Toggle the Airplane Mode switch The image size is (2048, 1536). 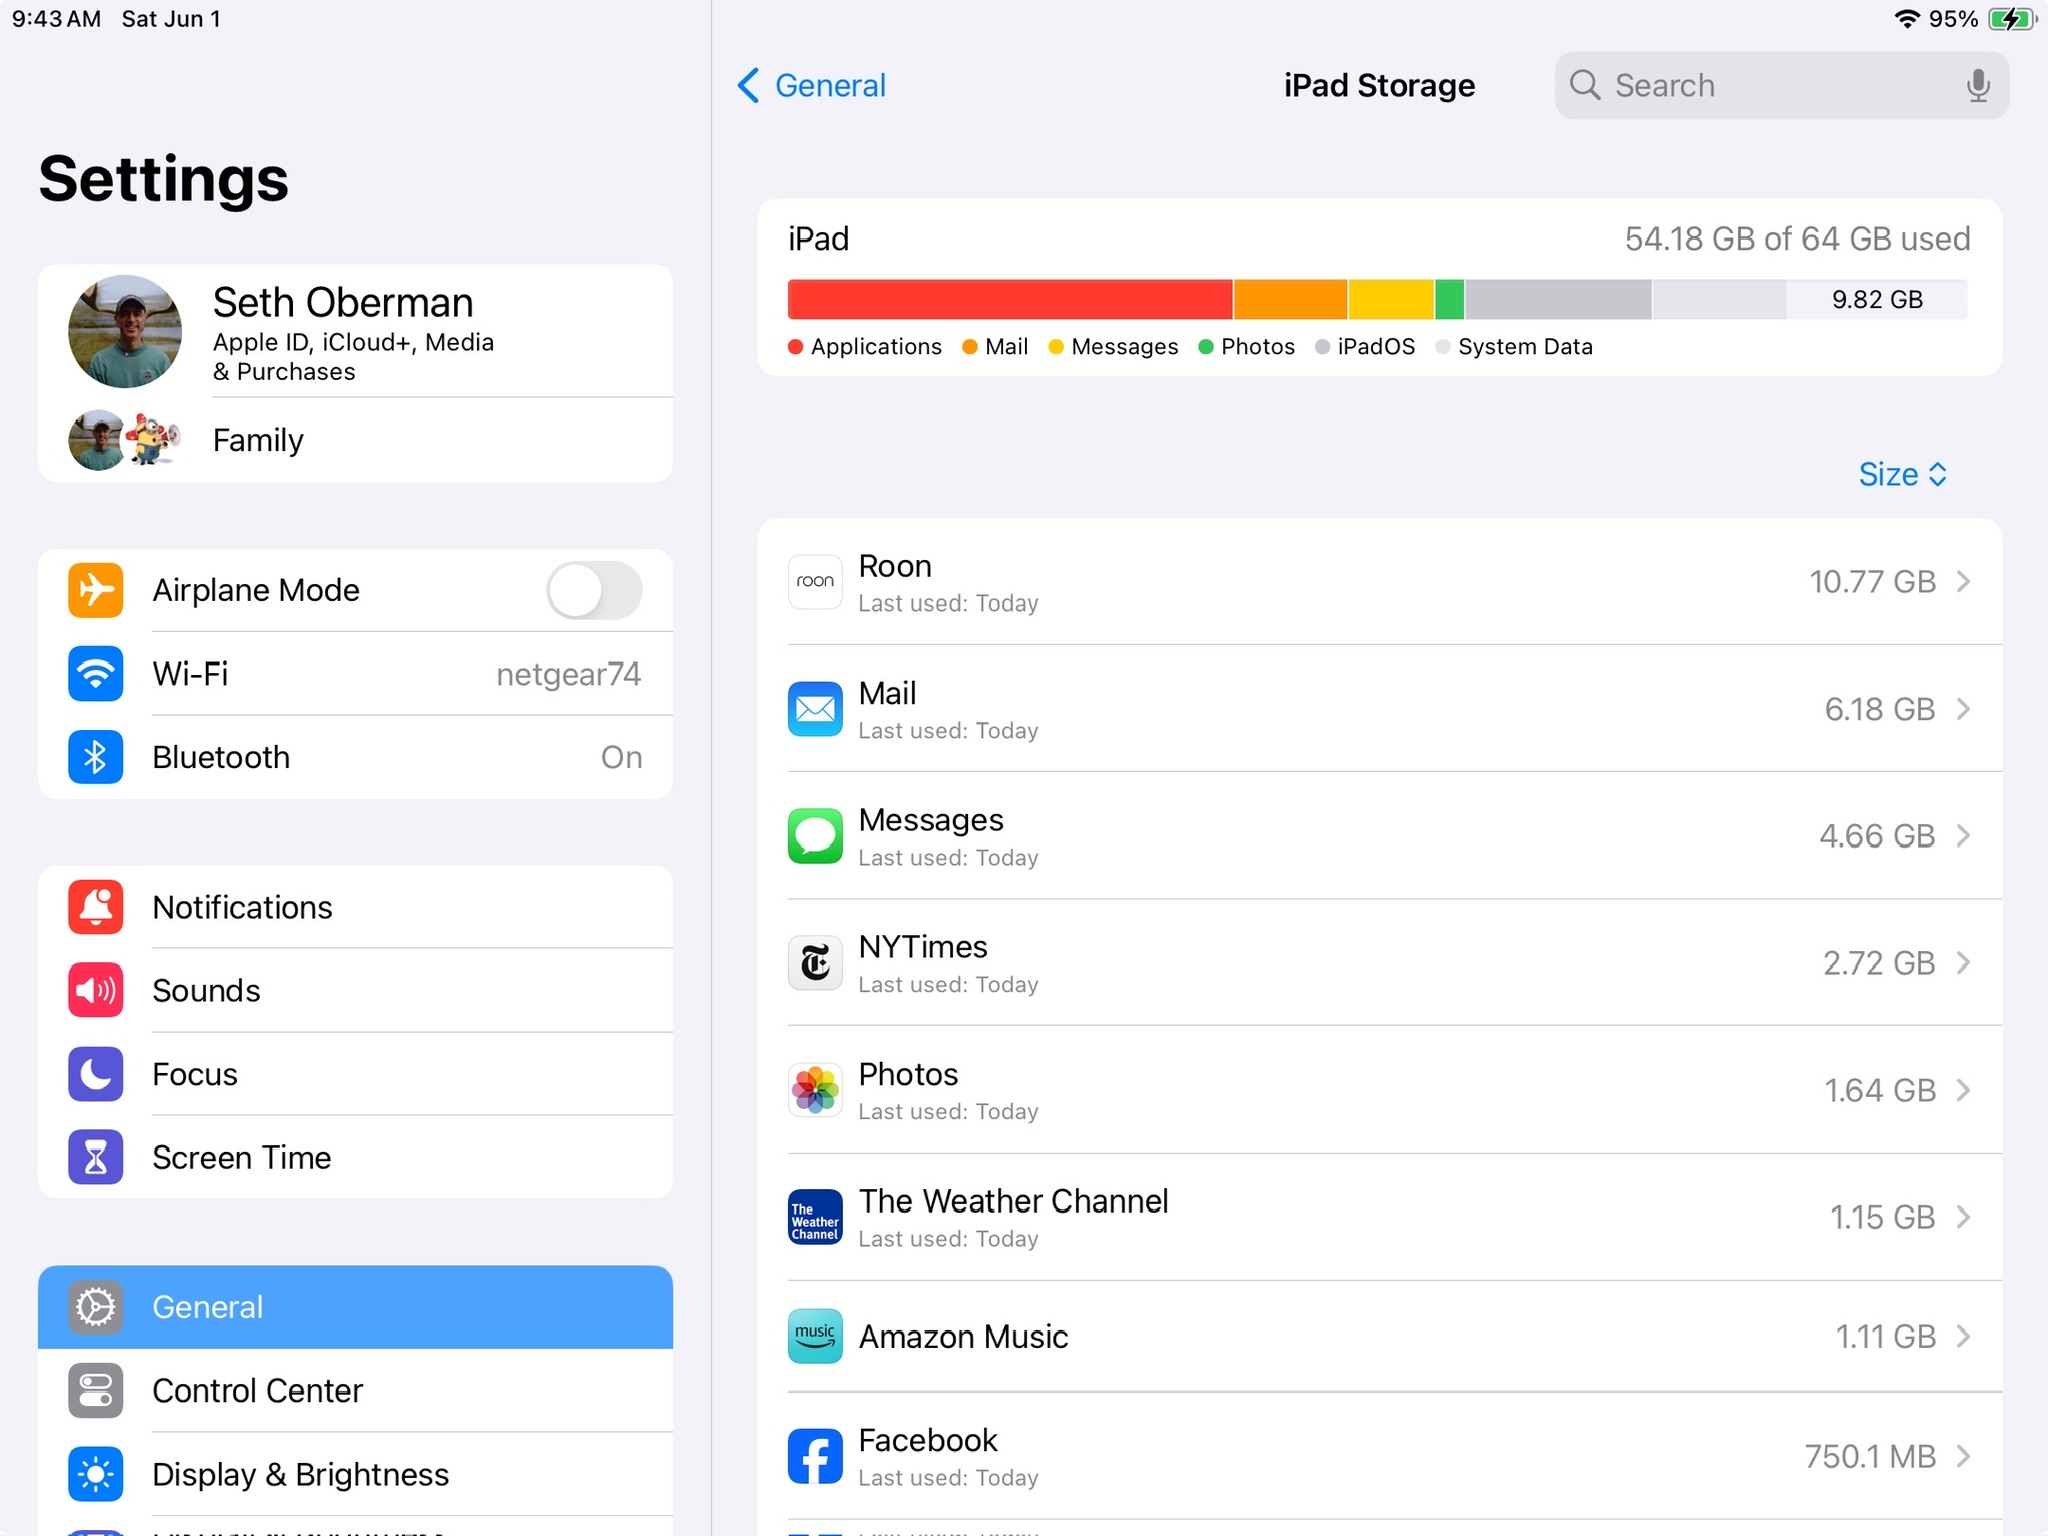pyautogui.click(x=594, y=590)
